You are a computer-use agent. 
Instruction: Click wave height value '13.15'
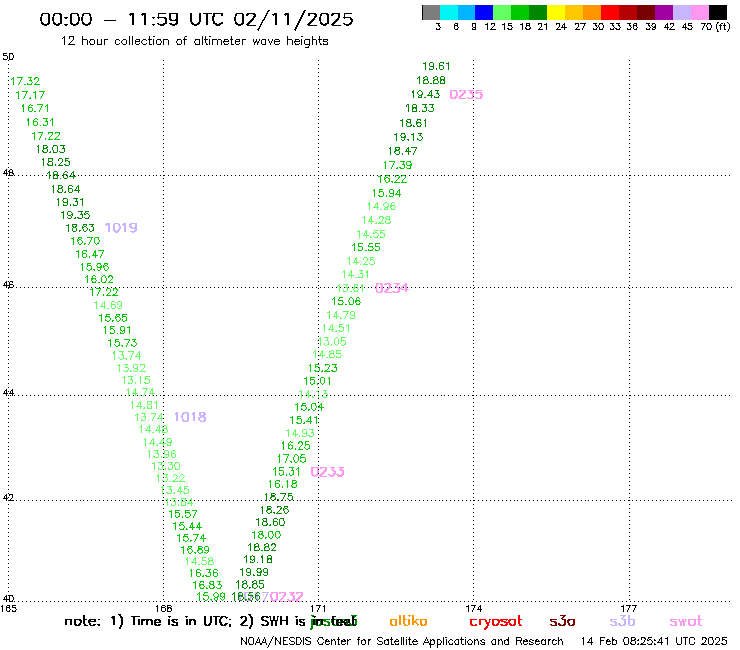click(136, 380)
